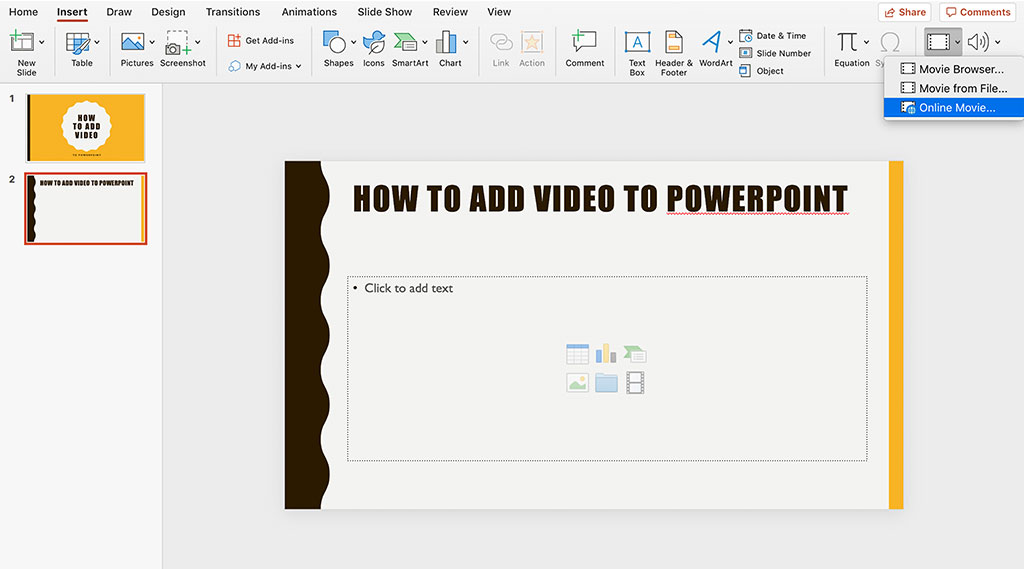
Task: Insert a SmartArt graphic
Action: pyautogui.click(x=406, y=42)
